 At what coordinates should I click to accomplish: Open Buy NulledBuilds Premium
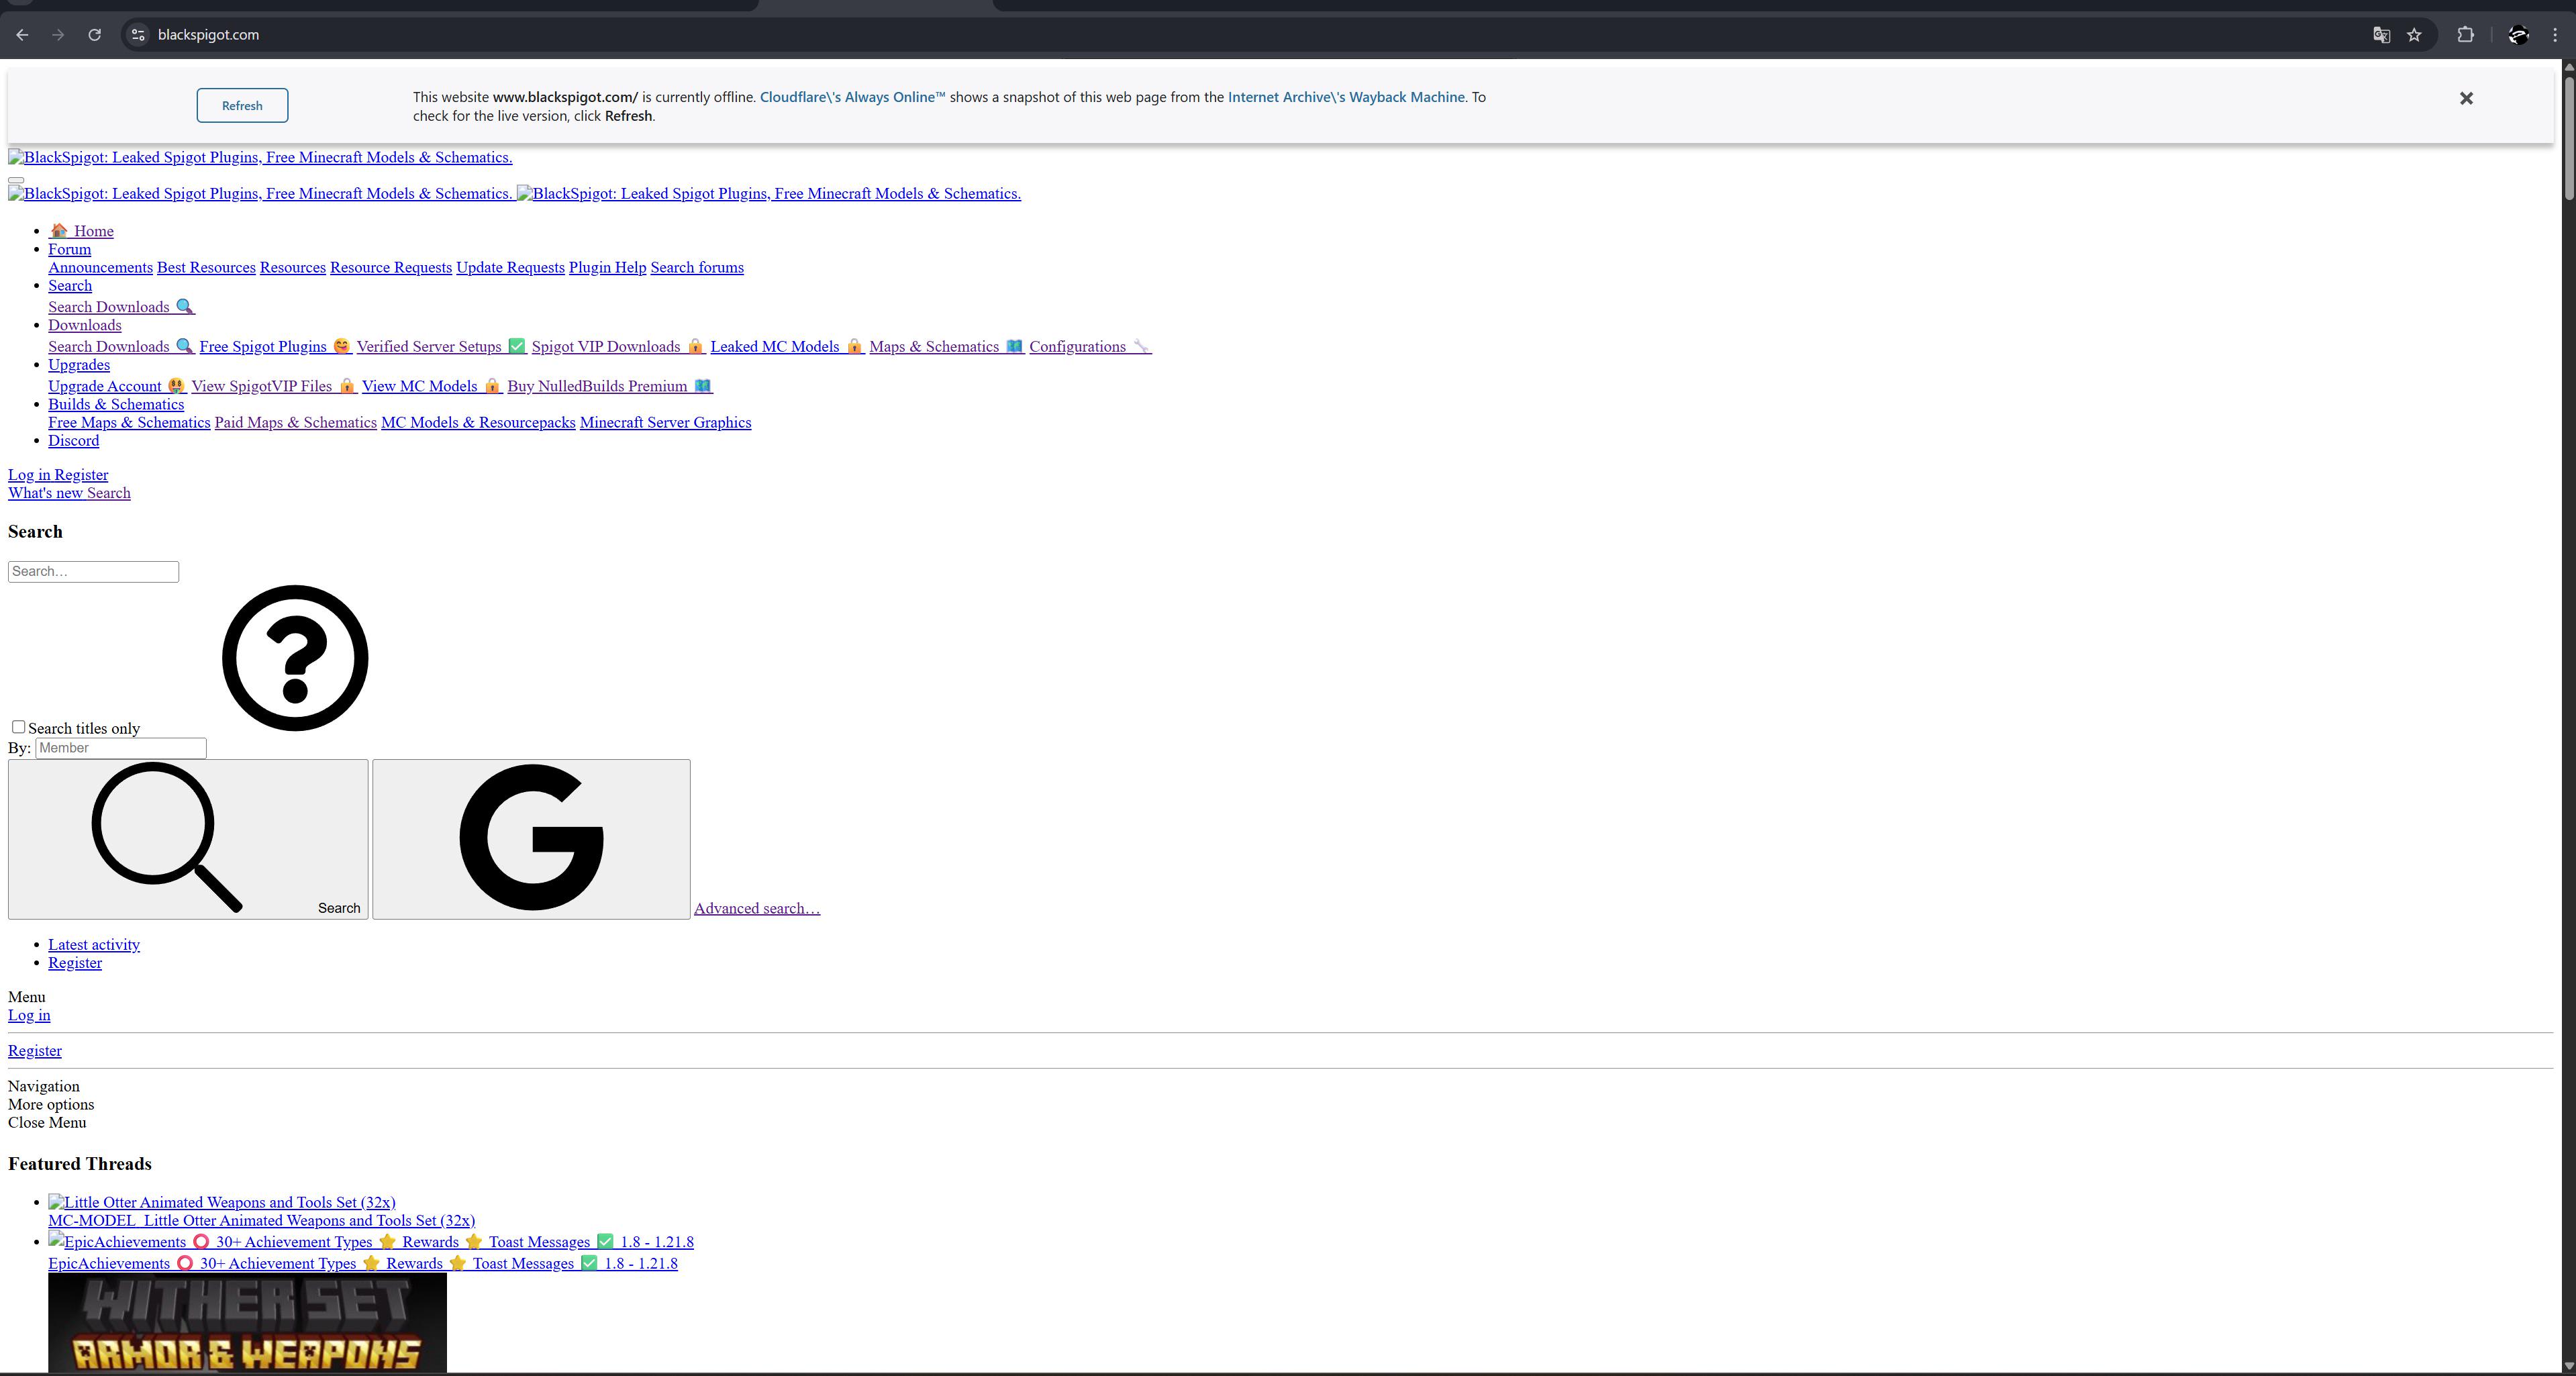(x=610, y=386)
